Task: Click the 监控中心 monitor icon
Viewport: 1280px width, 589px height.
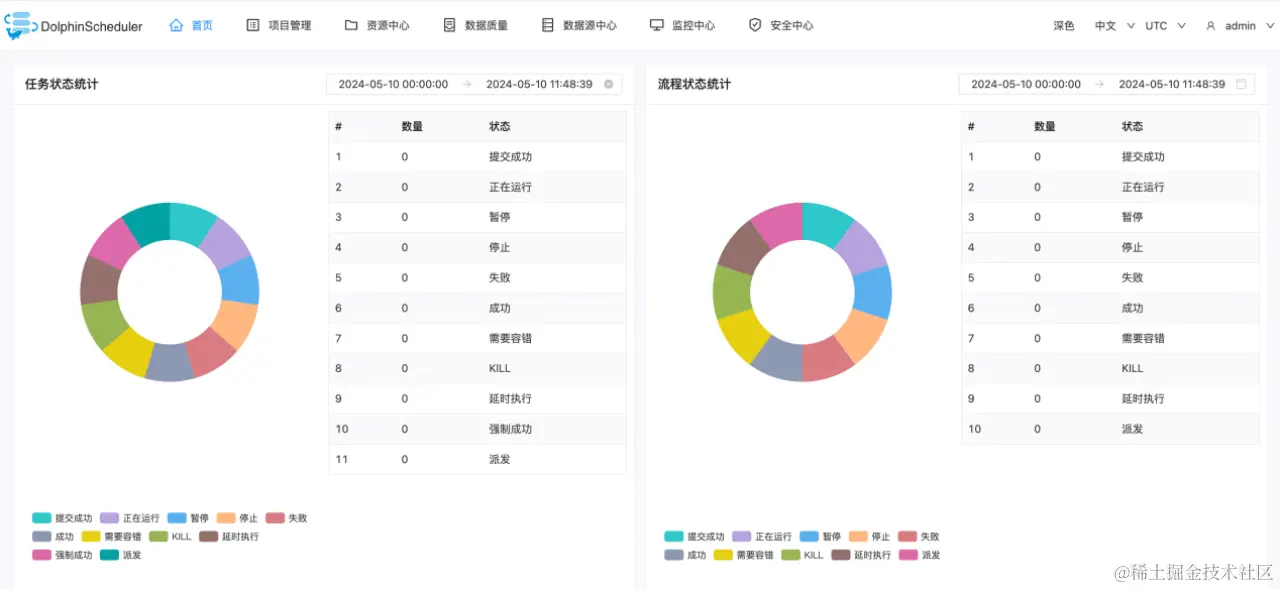Action: tap(657, 25)
